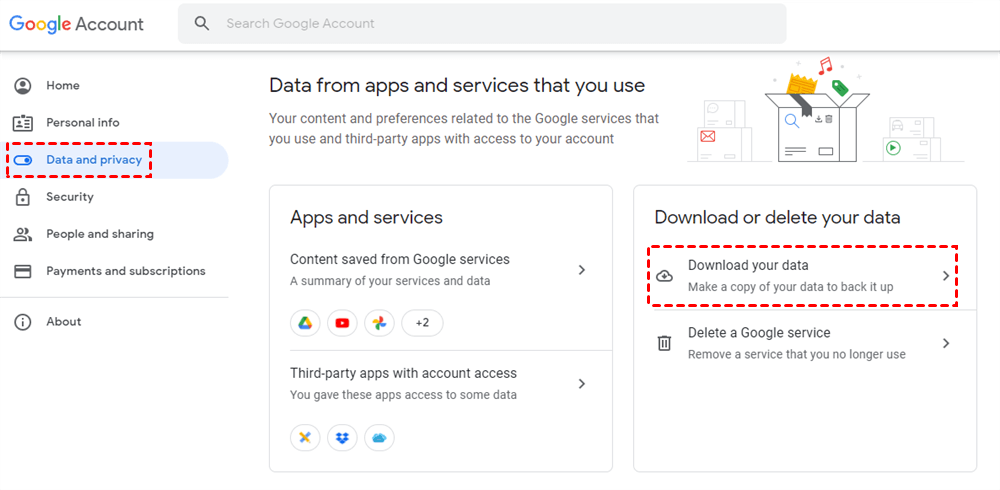Click the Dropbox third-party app icon

click(x=342, y=438)
